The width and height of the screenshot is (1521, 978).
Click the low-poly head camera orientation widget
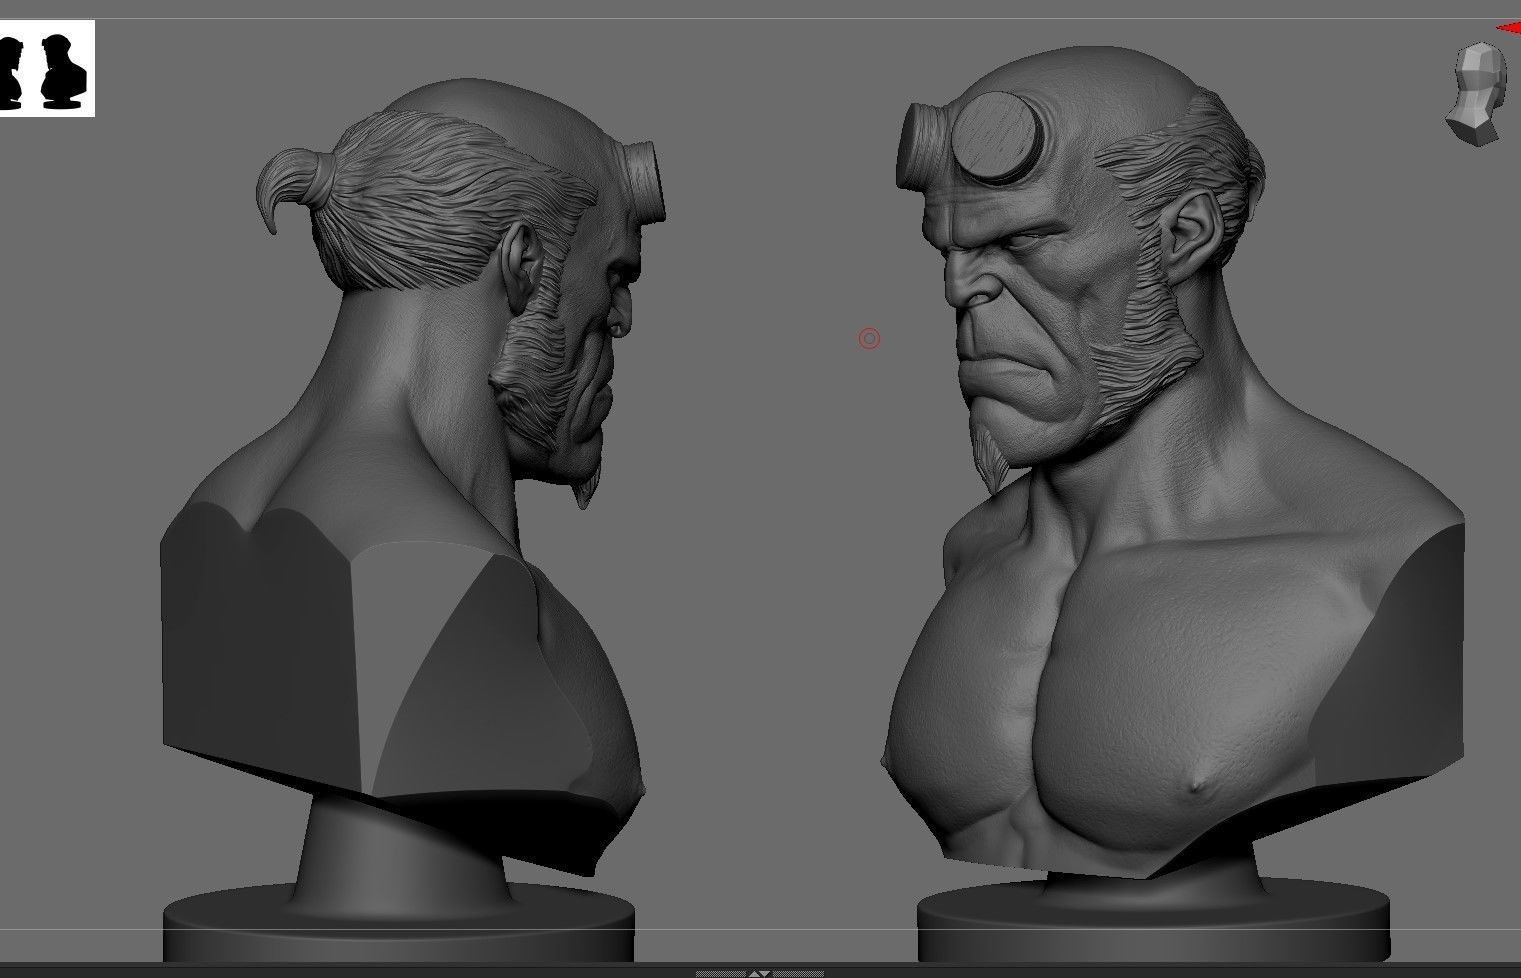pyautogui.click(x=1476, y=93)
